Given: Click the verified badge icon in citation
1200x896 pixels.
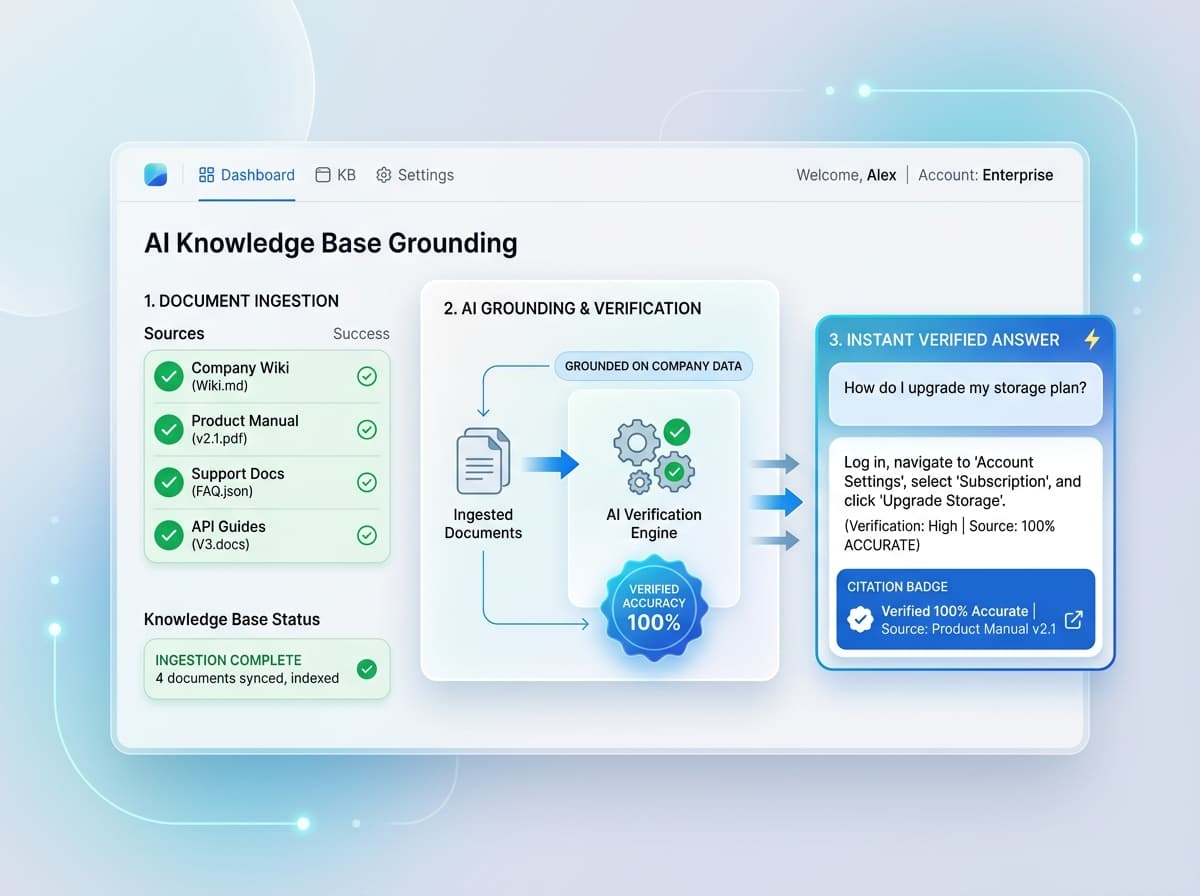Looking at the screenshot, I should click(x=859, y=620).
